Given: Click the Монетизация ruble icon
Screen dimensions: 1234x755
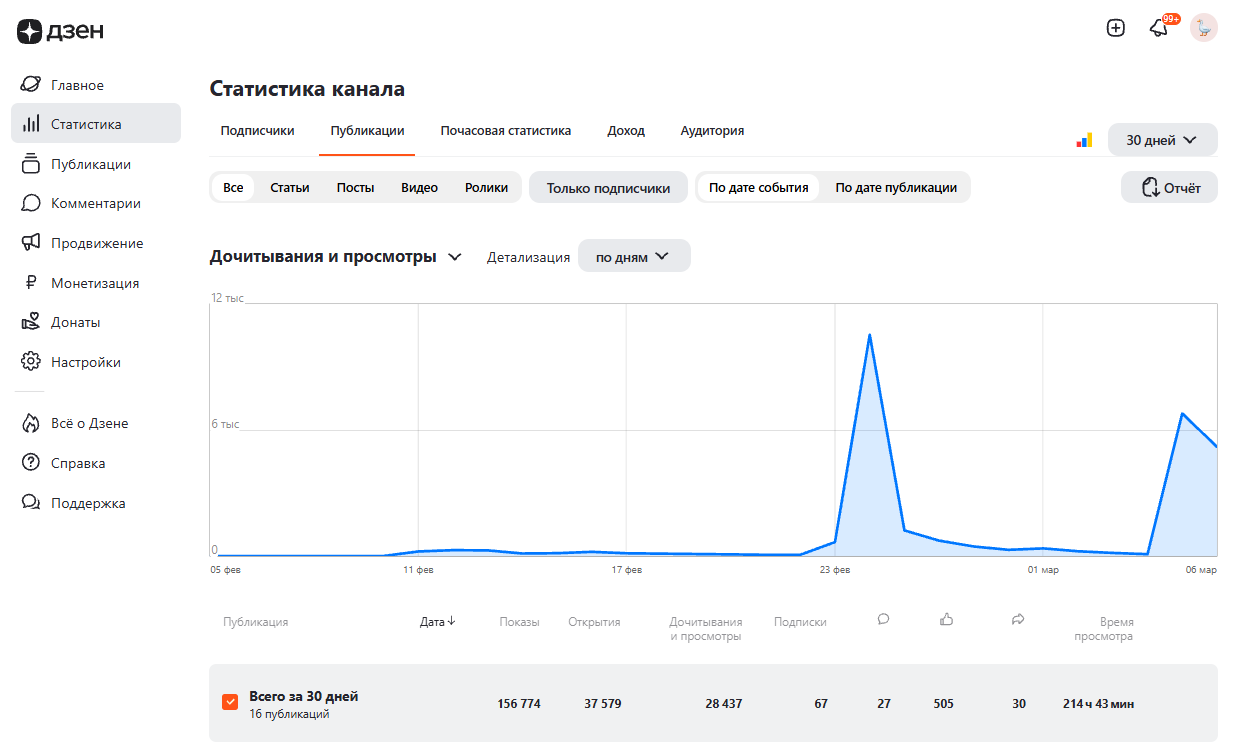Looking at the screenshot, I should pyautogui.click(x=31, y=283).
